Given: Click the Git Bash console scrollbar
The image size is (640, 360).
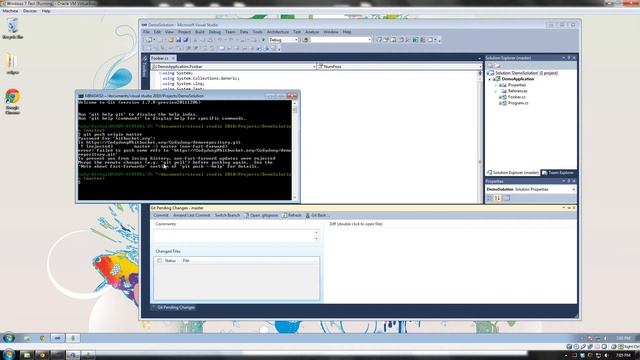Looking at the screenshot, I should pyautogui.click(x=295, y=150).
